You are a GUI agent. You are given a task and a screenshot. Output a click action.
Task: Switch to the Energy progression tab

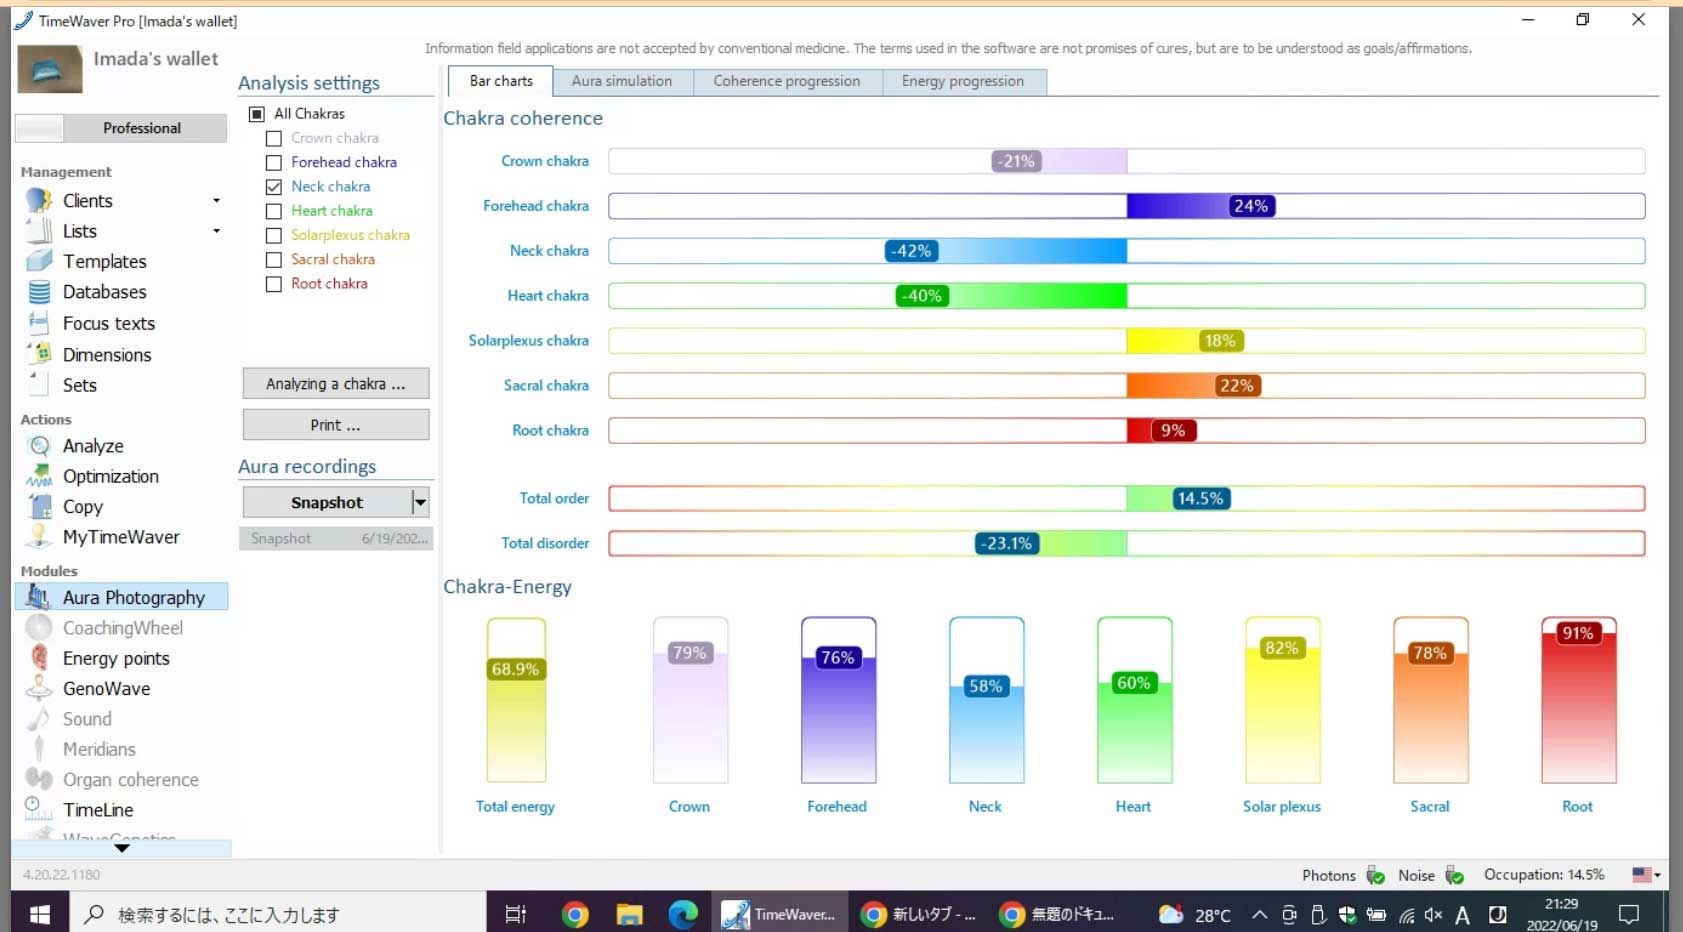point(963,81)
